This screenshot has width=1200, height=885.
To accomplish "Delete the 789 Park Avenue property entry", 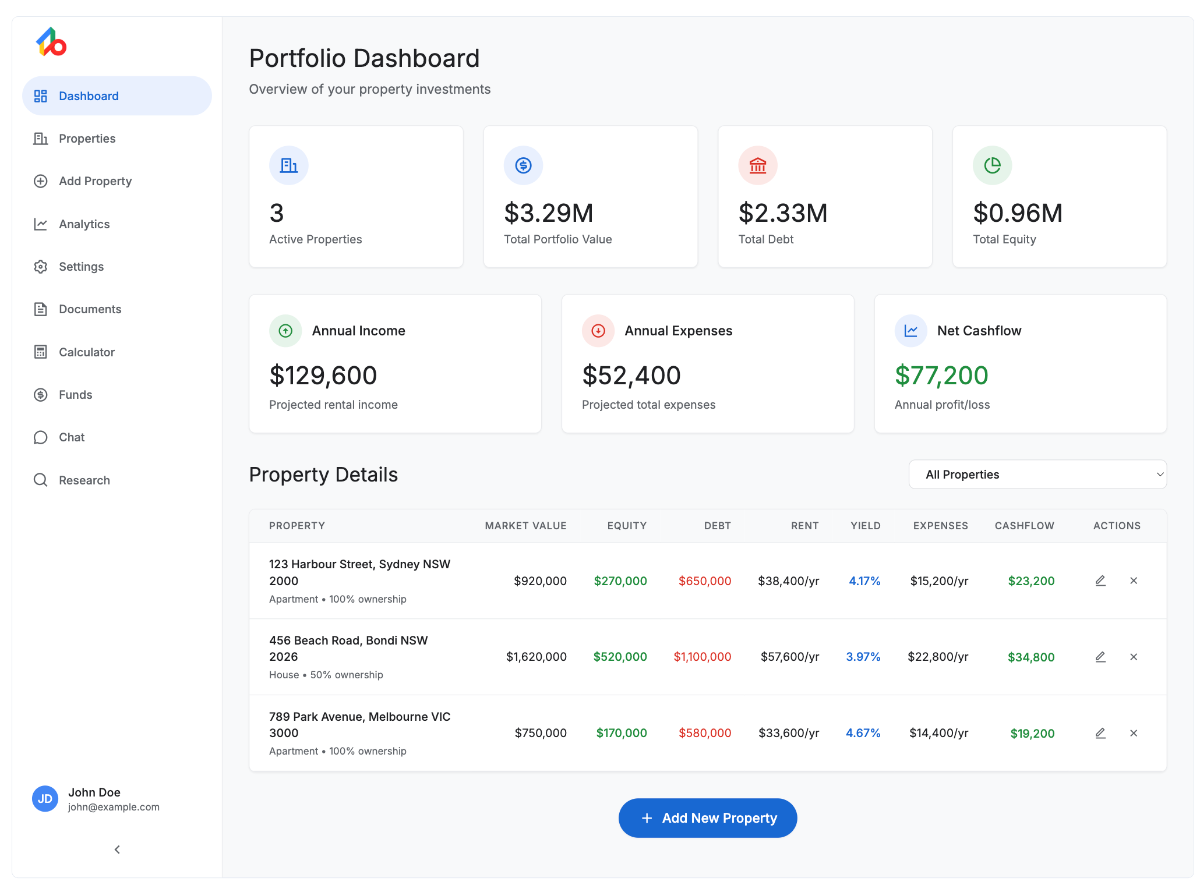I will [1133, 733].
